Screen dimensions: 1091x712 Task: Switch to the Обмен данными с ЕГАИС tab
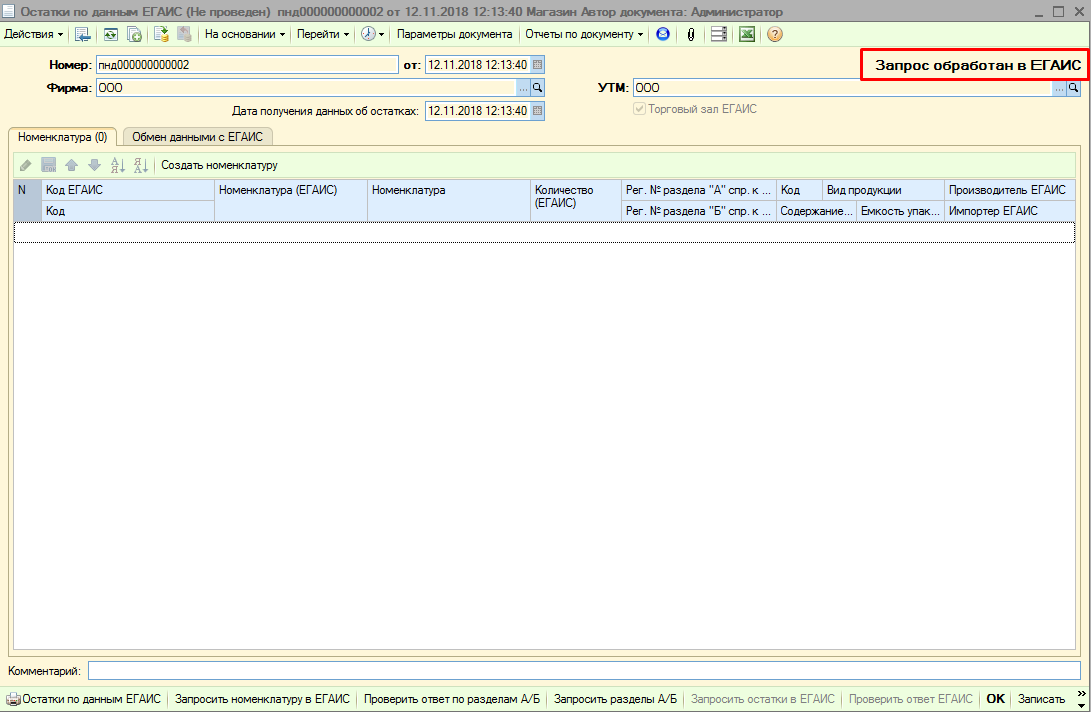[x=198, y=137]
